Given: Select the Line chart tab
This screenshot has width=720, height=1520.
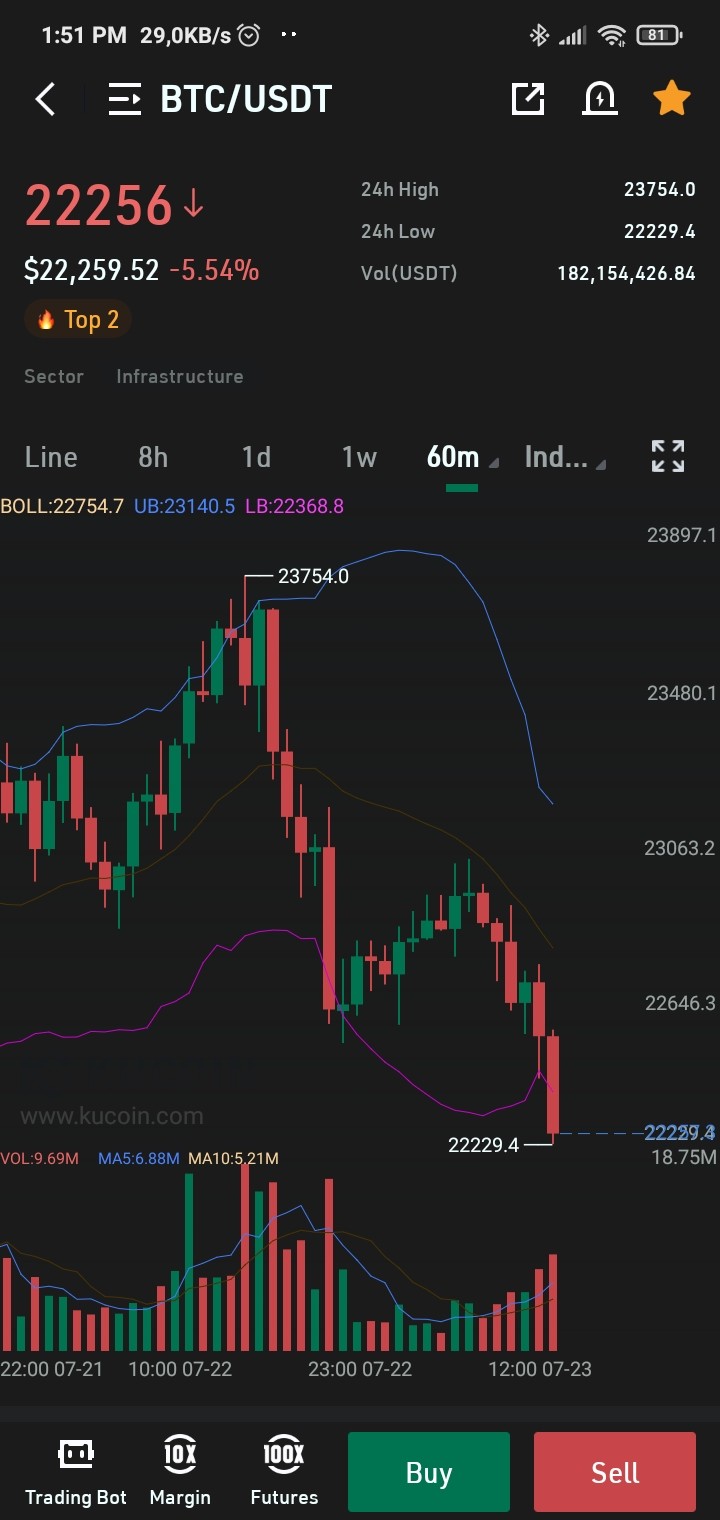Looking at the screenshot, I should pos(51,457).
